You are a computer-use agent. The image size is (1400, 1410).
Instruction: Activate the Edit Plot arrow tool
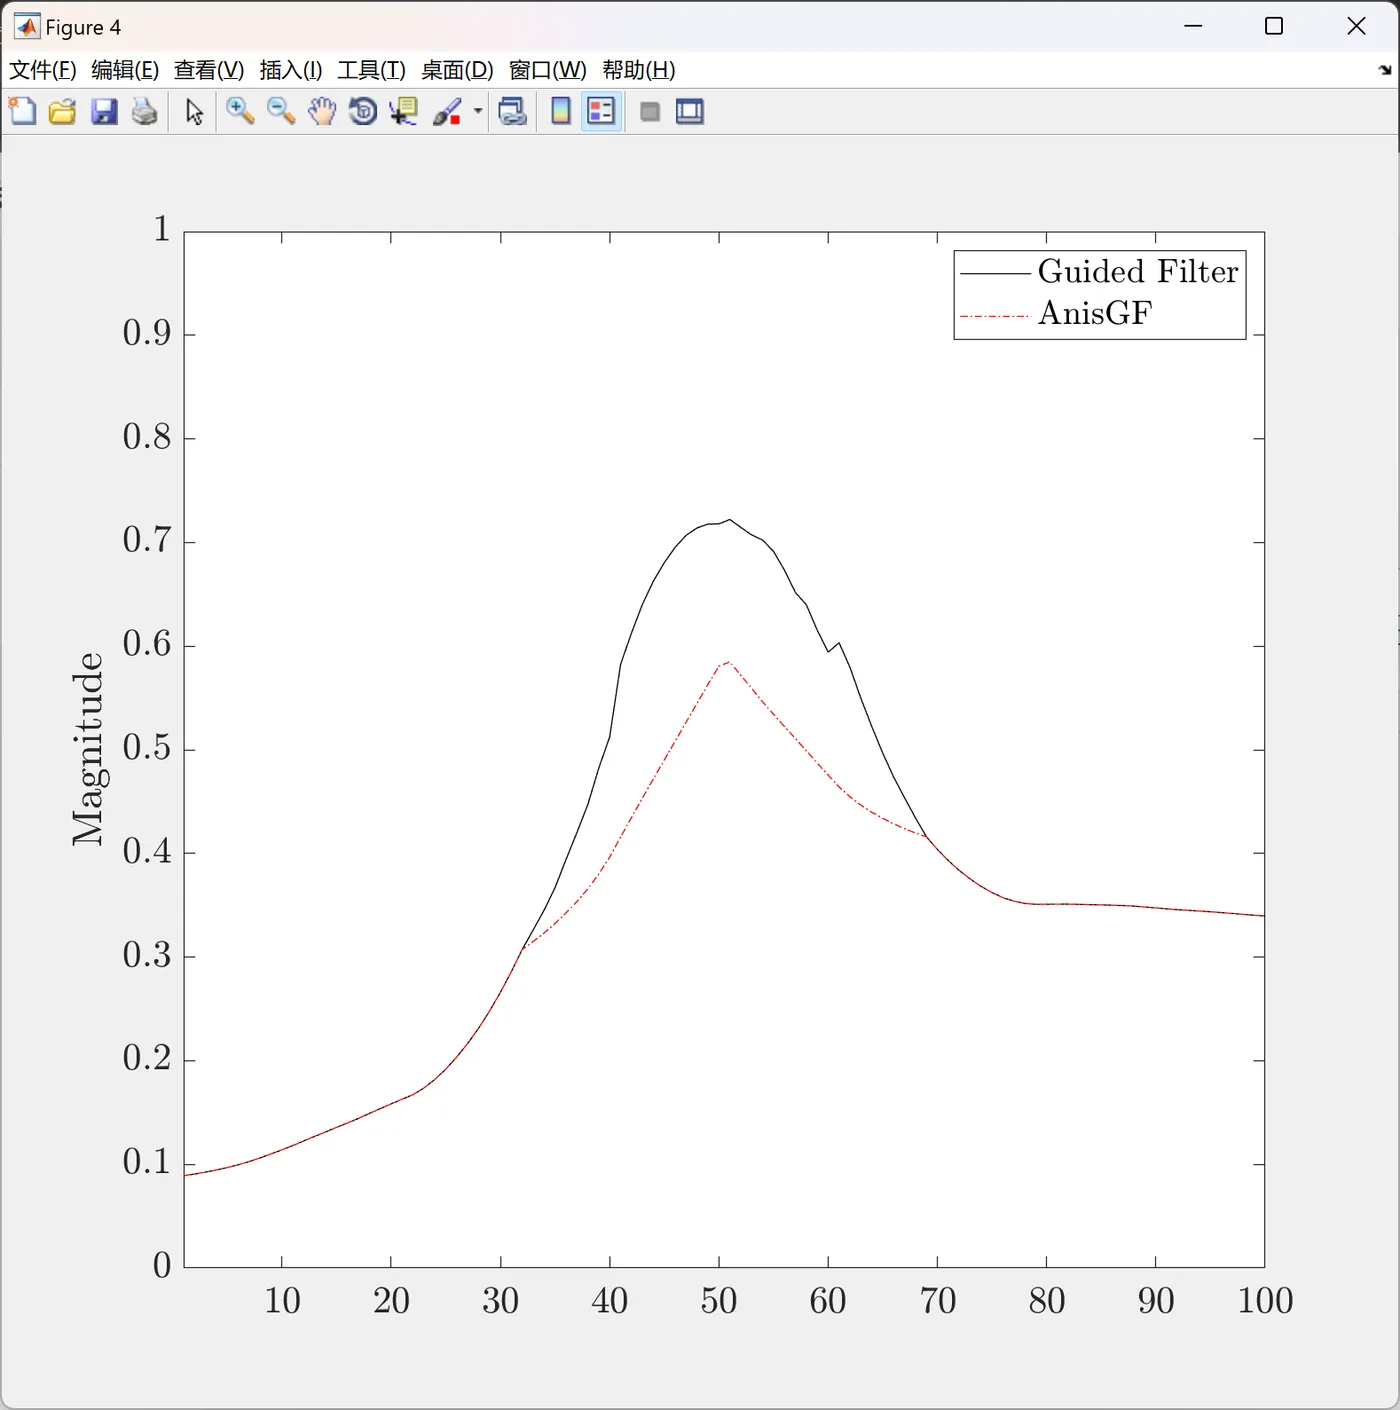tap(194, 112)
